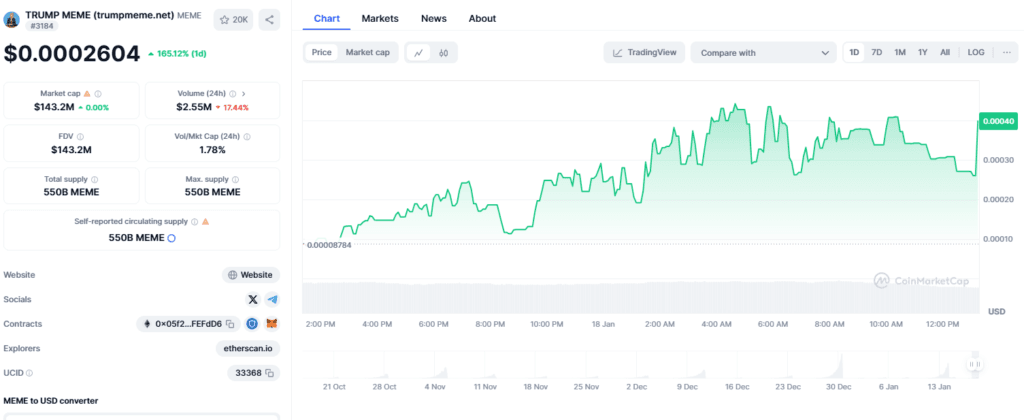Pause chart range playback handle
Viewport: 1024px width, 420px height.
[x=974, y=364]
